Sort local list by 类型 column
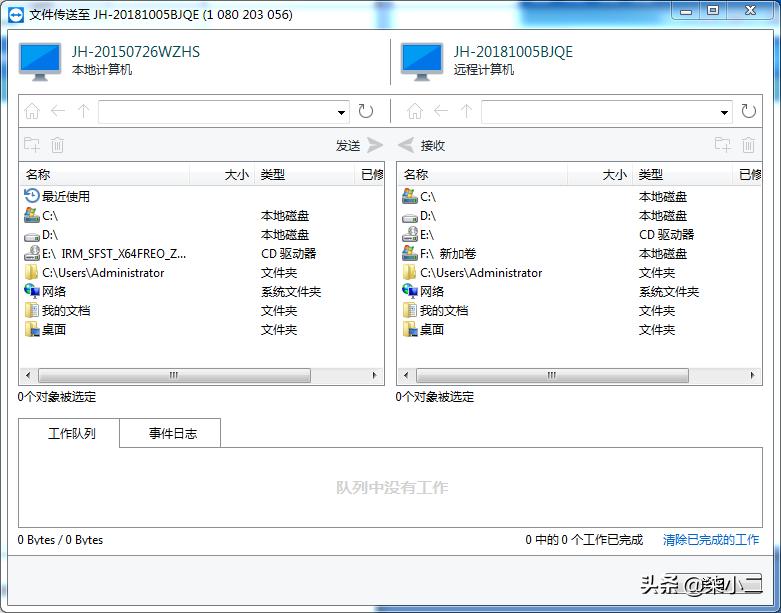The height and width of the screenshot is (613, 781). pos(304,174)
